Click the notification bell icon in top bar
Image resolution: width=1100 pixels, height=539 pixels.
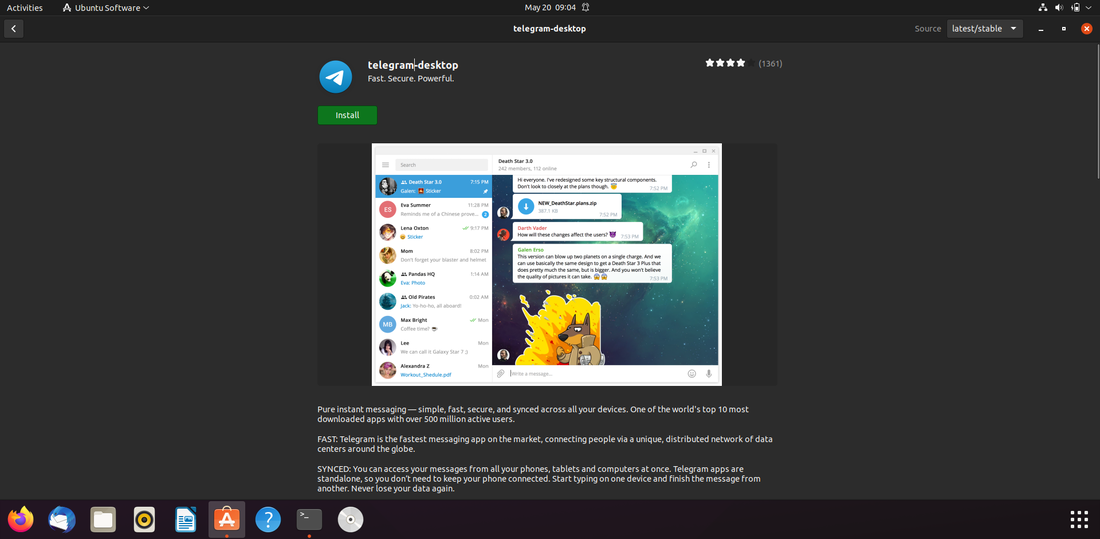[x=585, y=8]
